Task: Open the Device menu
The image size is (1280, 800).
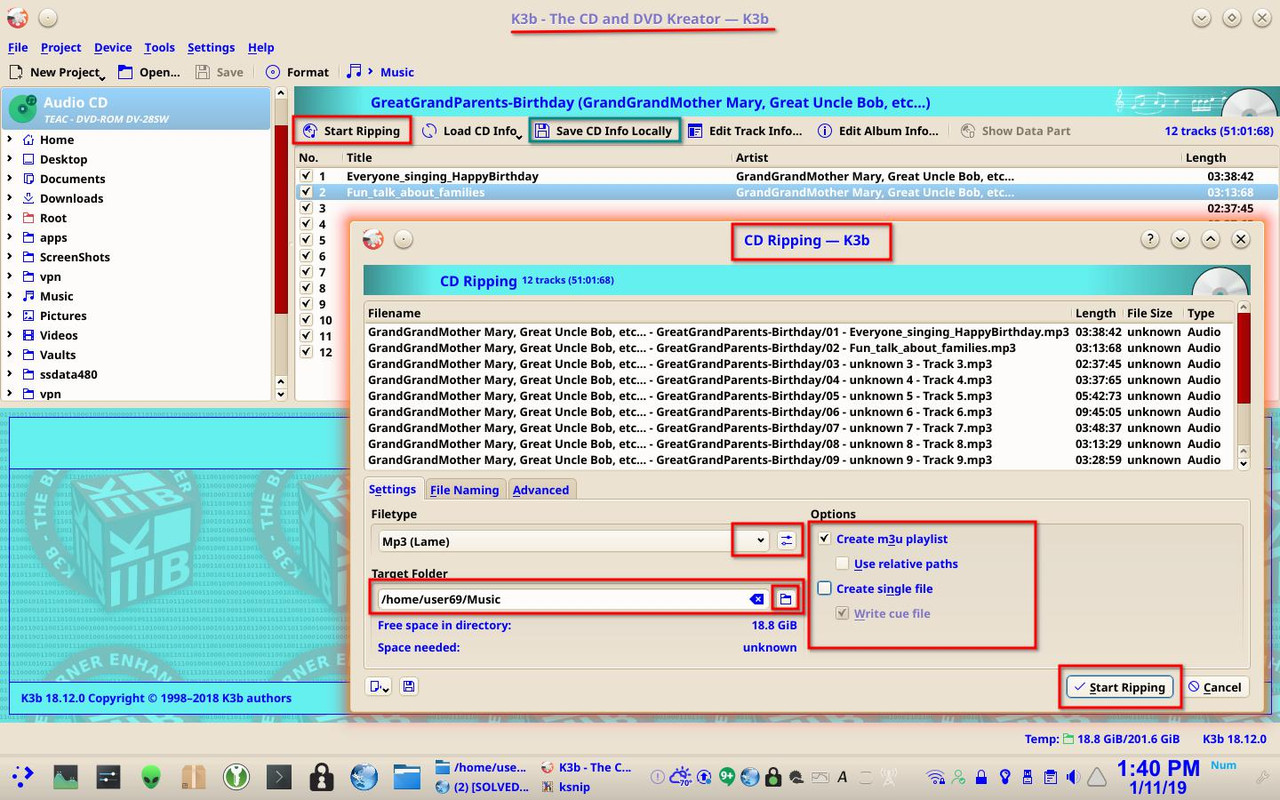Action: pyautogui.click(x=113, y=47)
